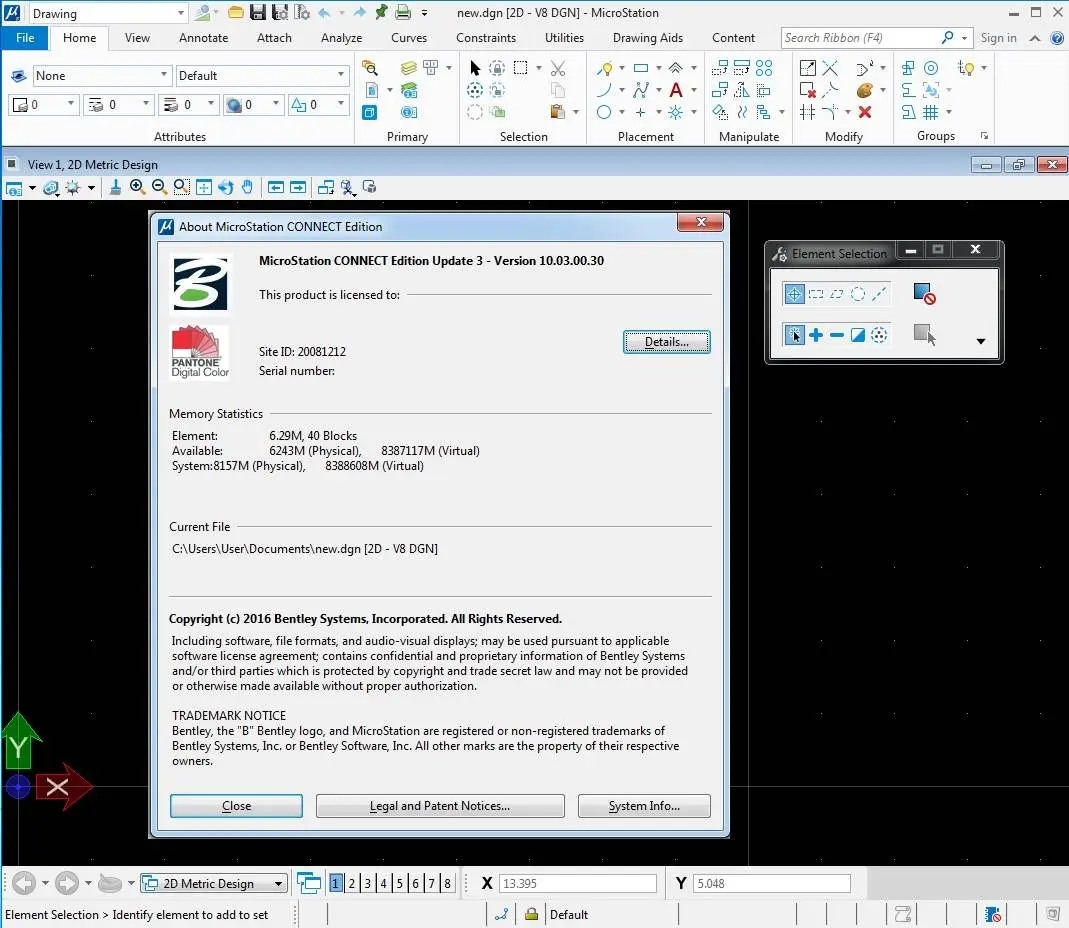Open the File tab
The image size is (1069, 928).
click(x=25, y=38)
